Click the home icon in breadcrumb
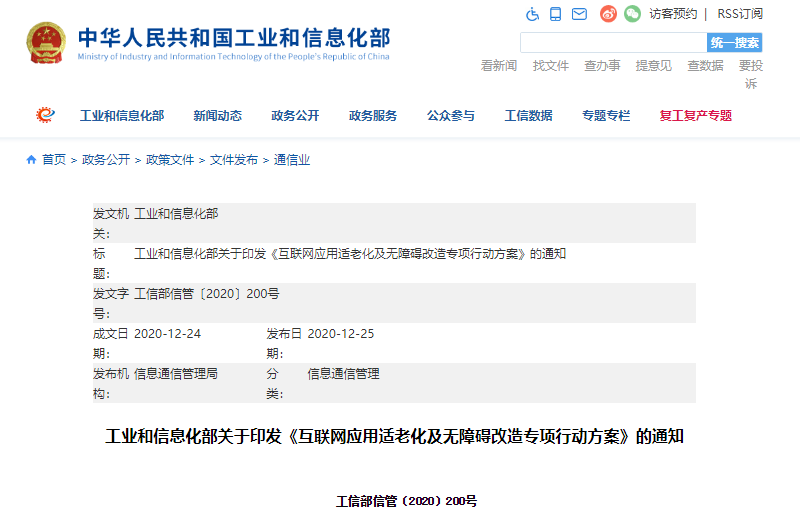The width and height of the screenshot is (800, 528). (31, 160)
